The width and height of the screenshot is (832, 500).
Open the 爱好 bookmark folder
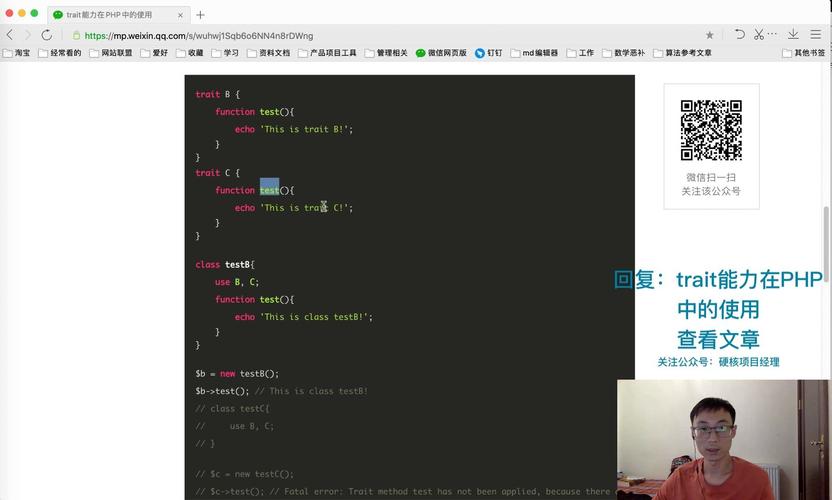(154, 53)
